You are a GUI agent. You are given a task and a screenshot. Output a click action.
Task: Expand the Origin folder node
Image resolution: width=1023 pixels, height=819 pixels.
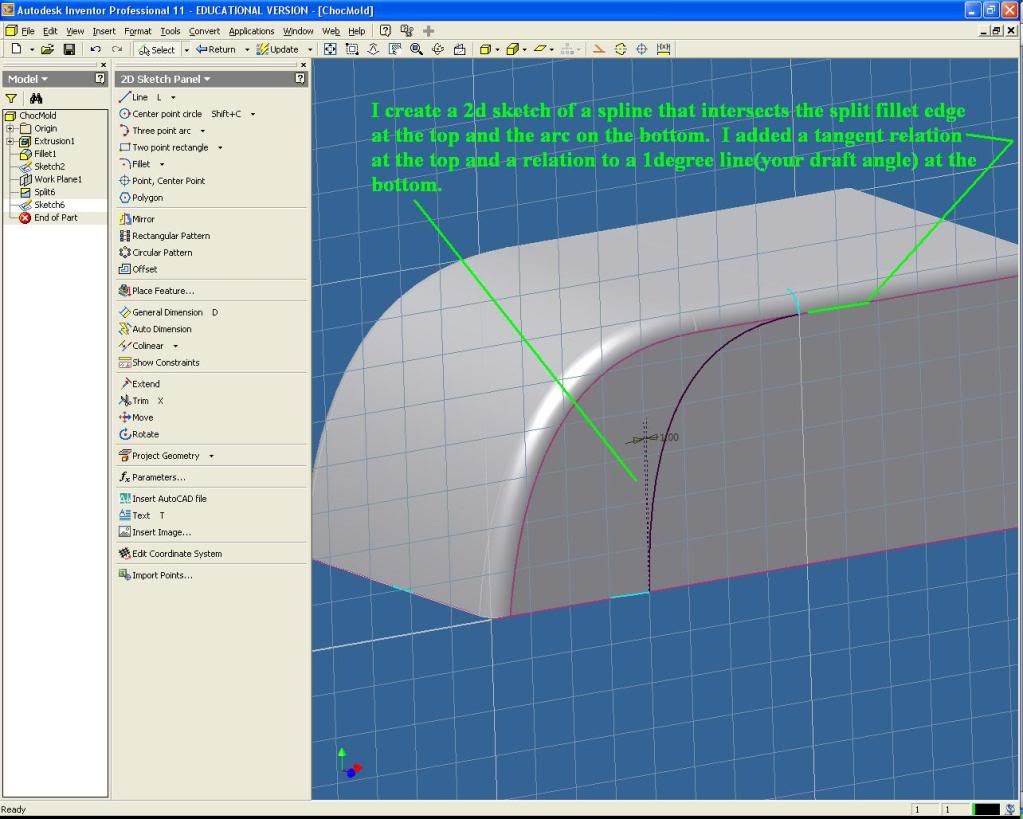pyautogui.click(x=9, y=129)
